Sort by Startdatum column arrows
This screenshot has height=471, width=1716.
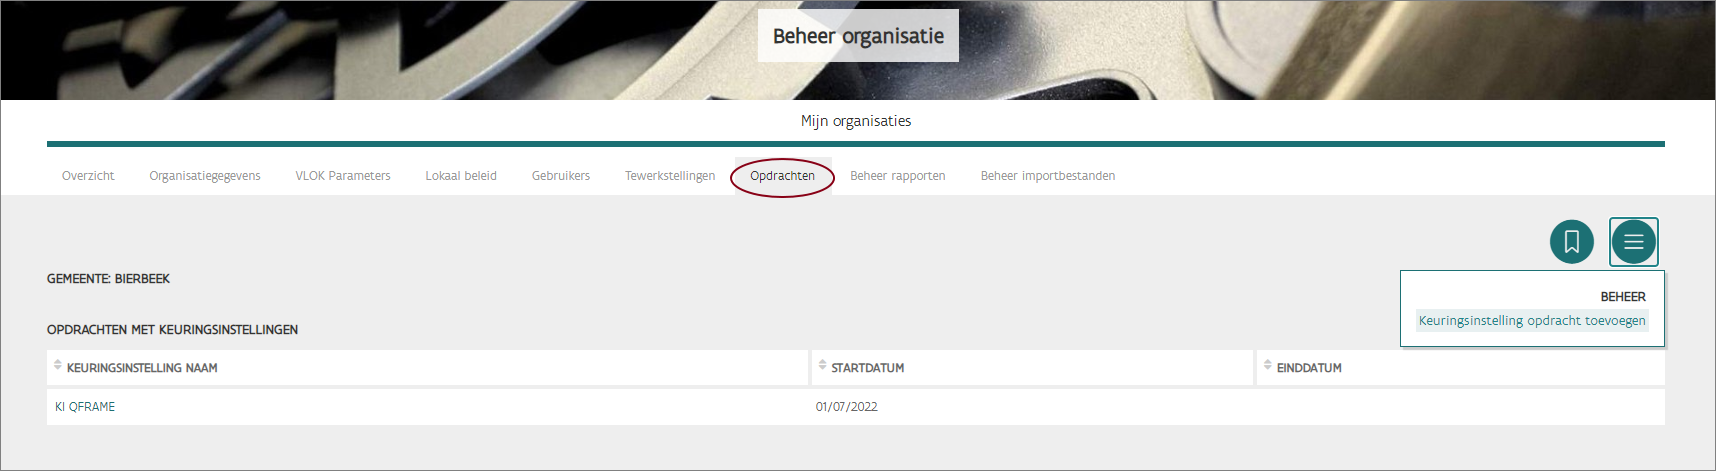(x=822, y=366)
